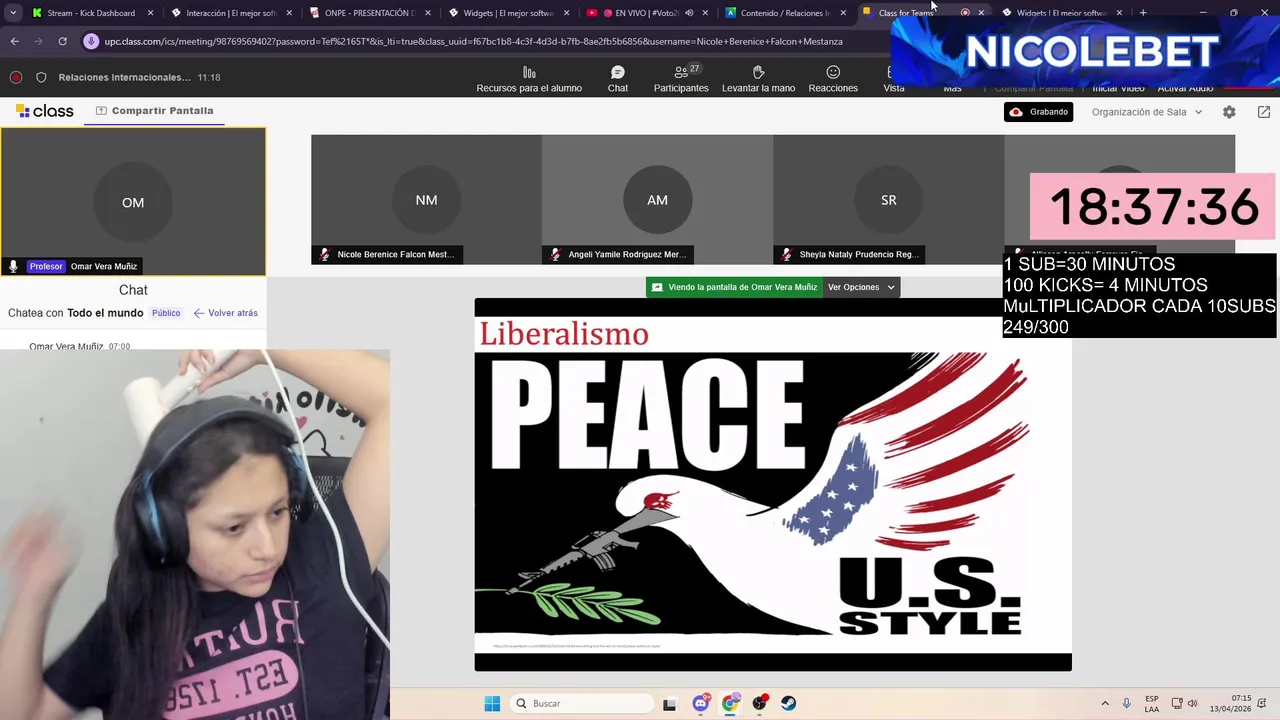Click the Chat panel heading
1280x720 pixels.
(133, 290)
